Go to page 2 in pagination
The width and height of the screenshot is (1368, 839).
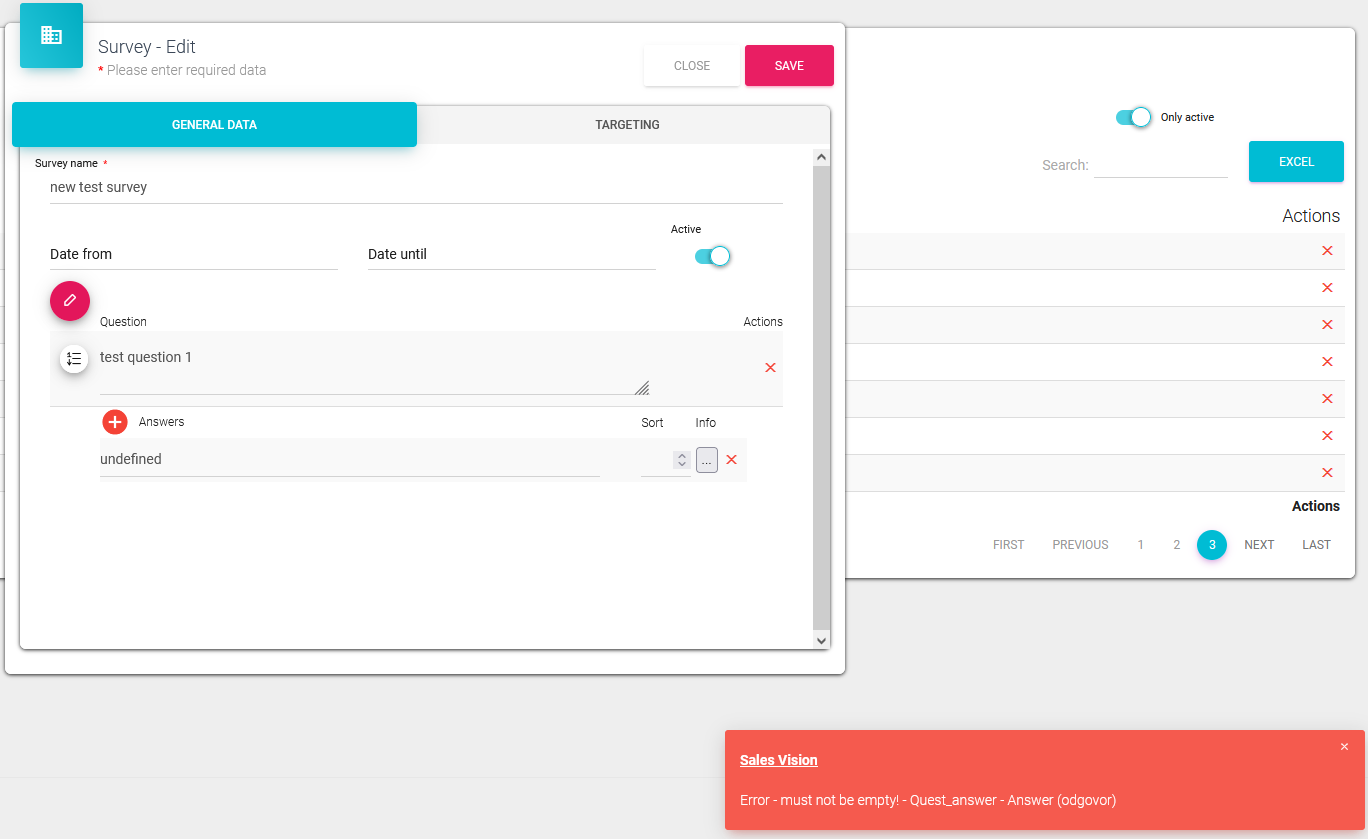point(1176,545)
